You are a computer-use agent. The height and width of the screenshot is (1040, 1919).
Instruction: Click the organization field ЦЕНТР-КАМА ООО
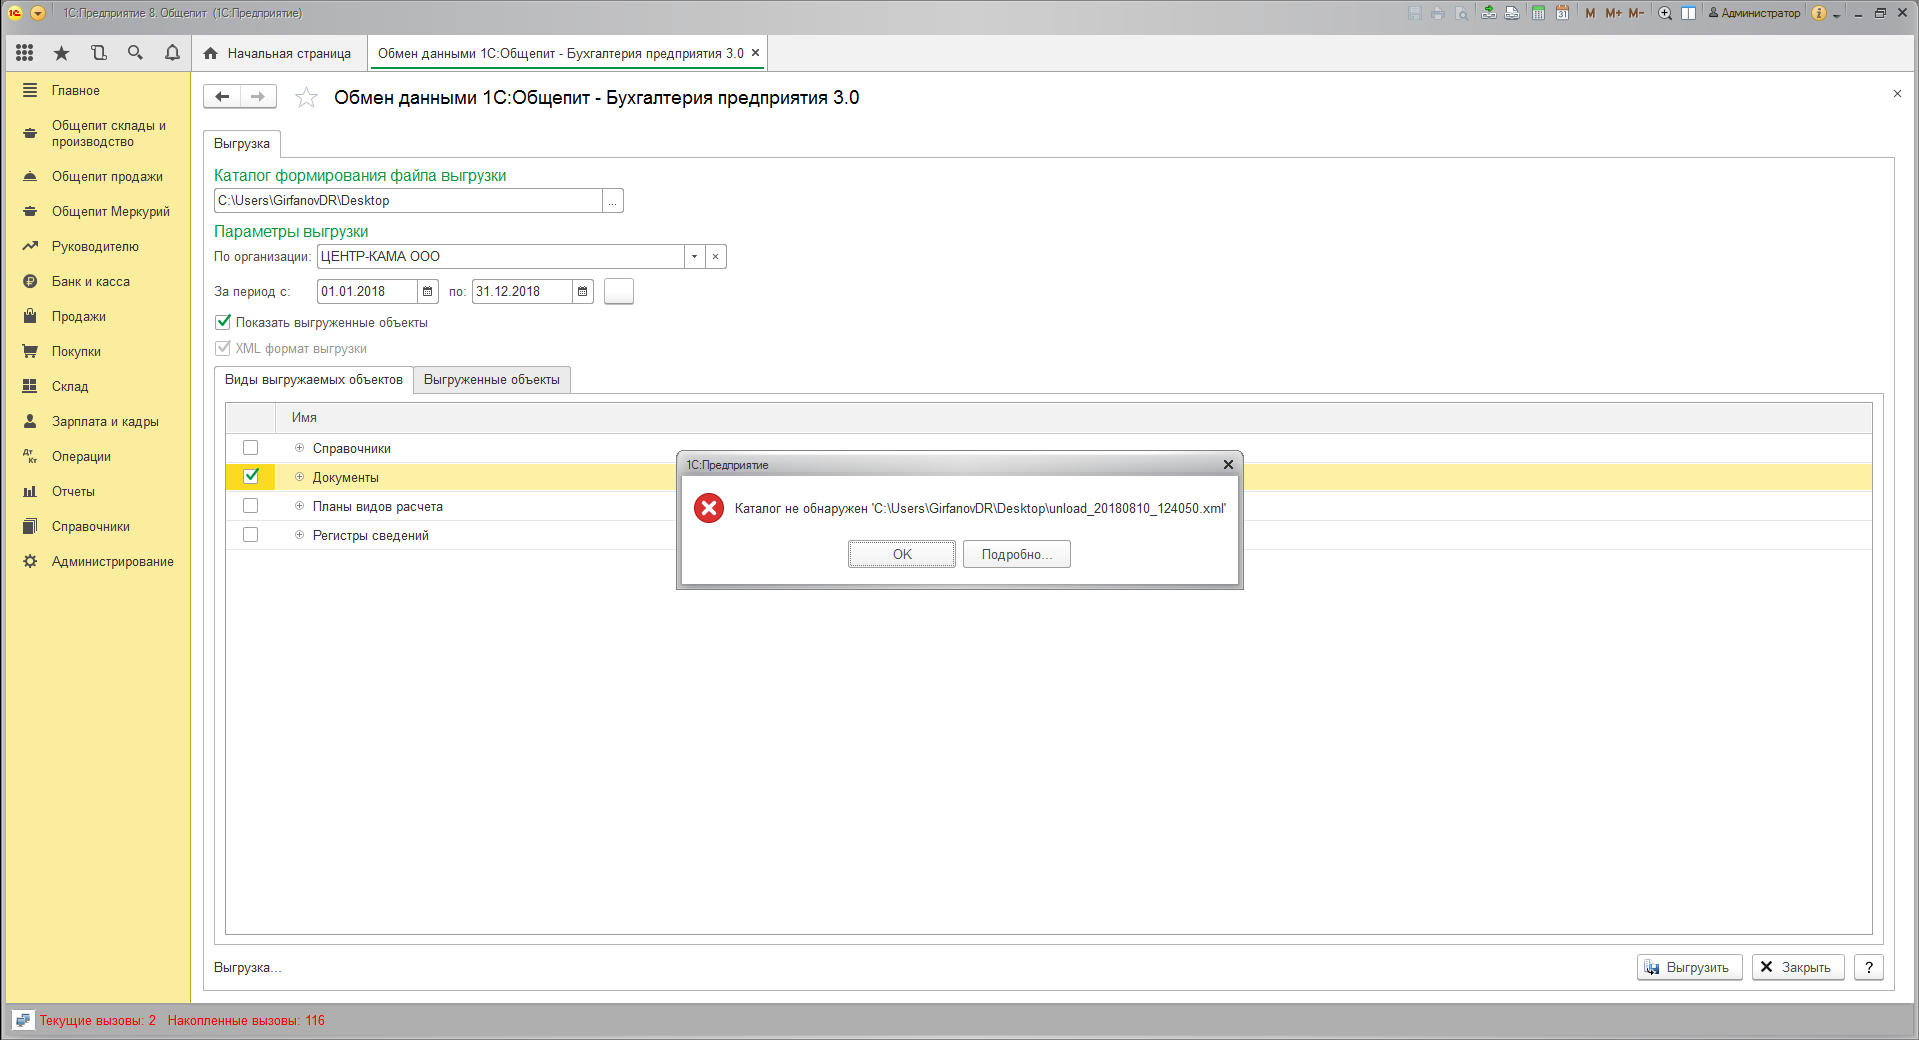[501, 257]
